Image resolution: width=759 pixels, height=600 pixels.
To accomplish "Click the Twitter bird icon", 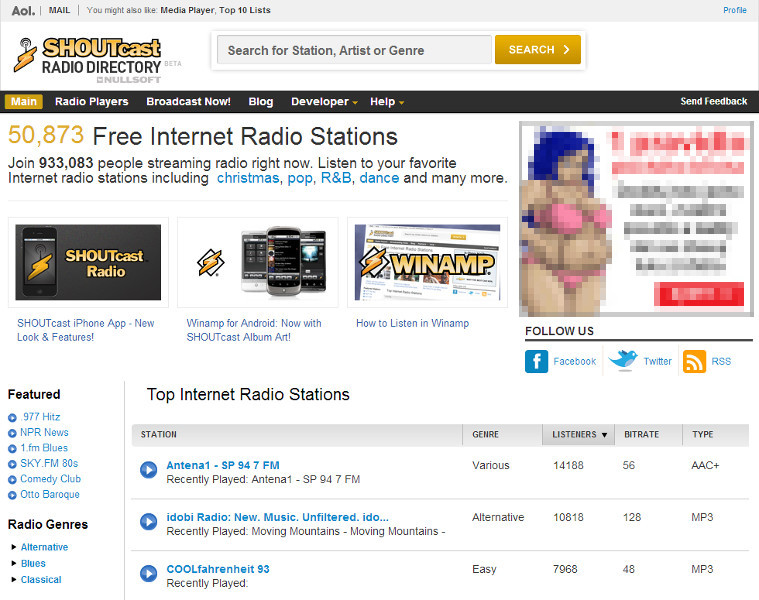I will [x=623, y=360].
